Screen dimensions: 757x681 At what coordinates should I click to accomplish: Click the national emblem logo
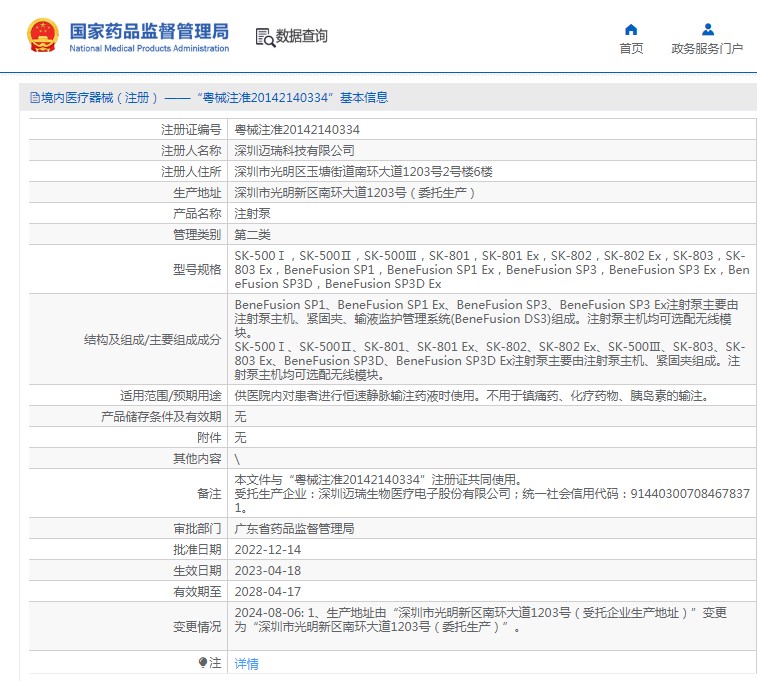click(x=42, y=36)
